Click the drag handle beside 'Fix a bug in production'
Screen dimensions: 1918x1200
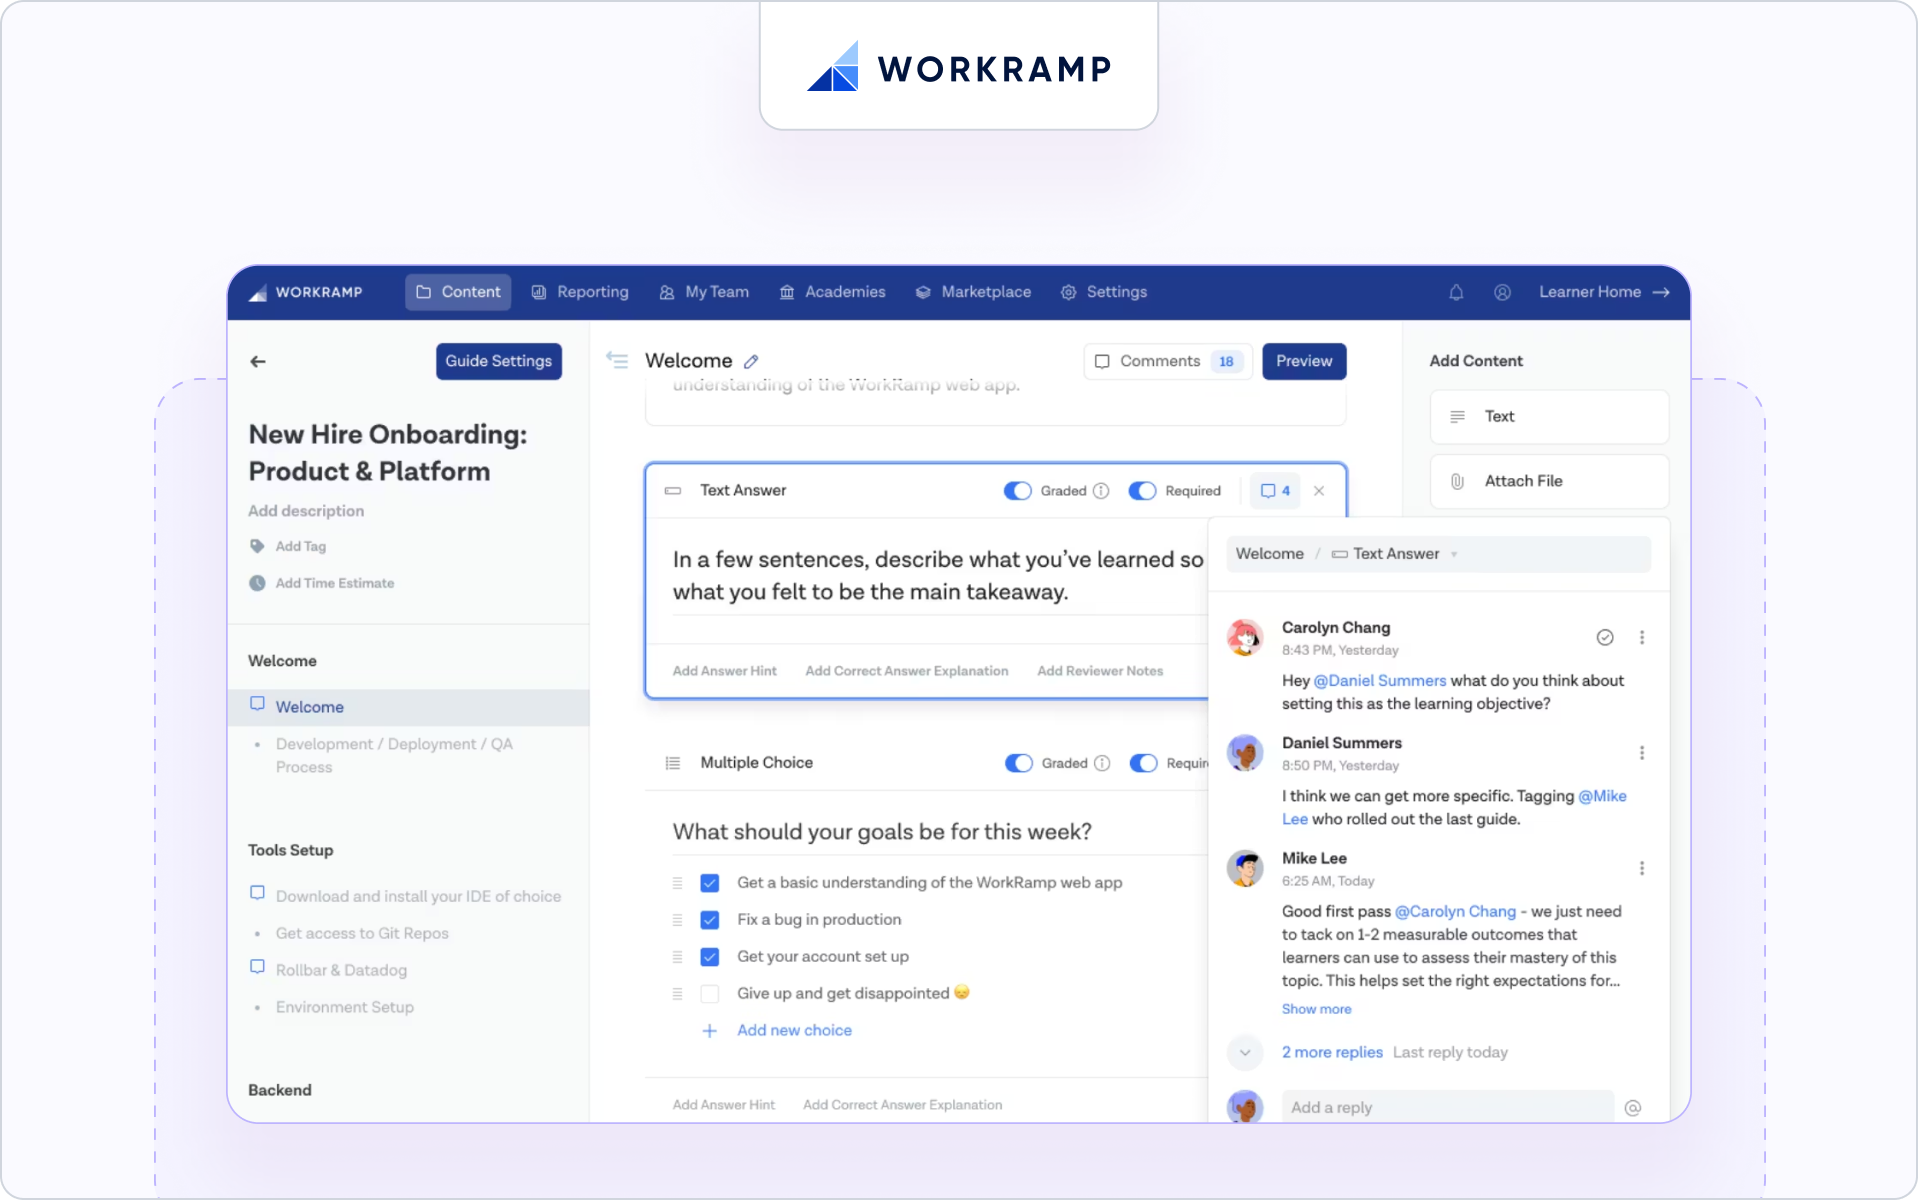tap(677, 920)
